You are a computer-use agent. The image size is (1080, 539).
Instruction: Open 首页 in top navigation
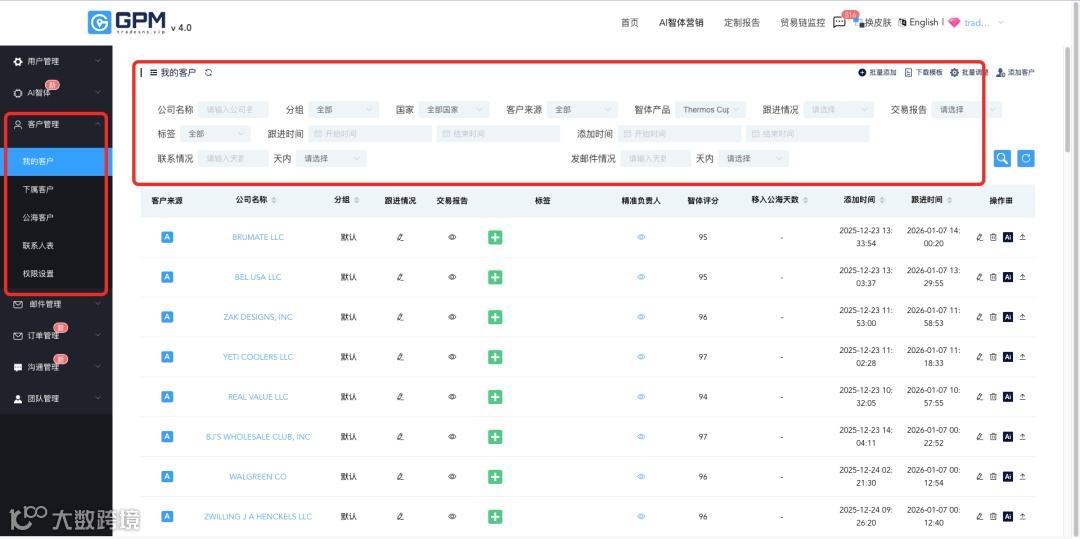tap(630, 23)
